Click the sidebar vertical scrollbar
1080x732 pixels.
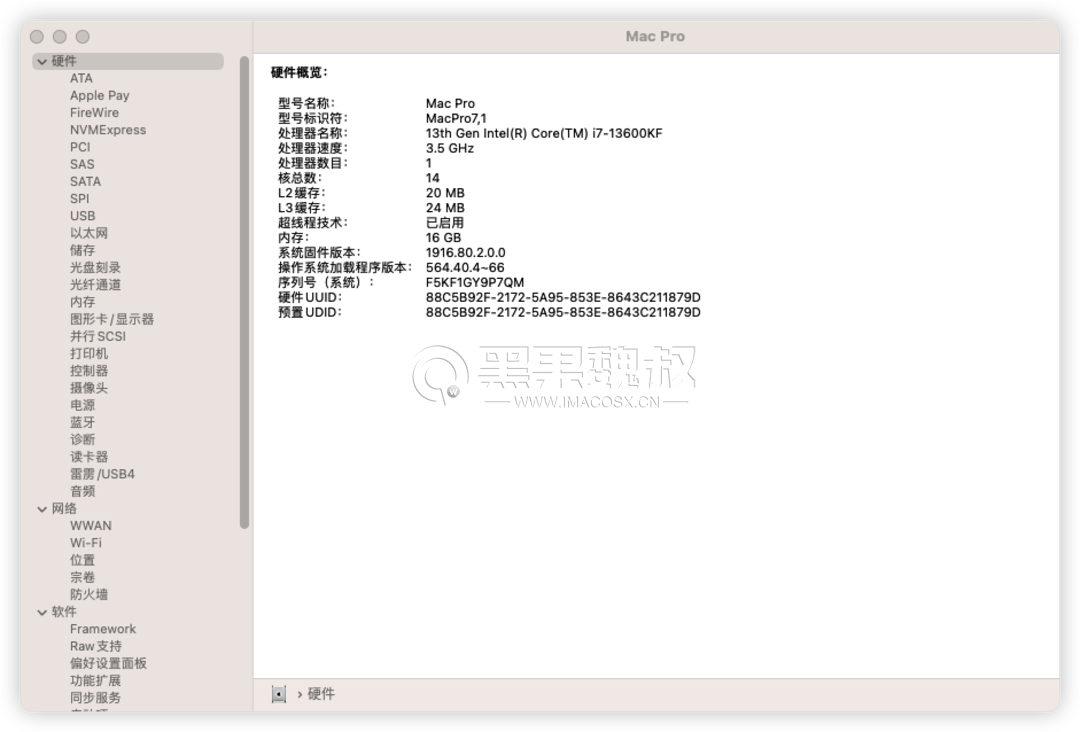[x=244, y=293]
